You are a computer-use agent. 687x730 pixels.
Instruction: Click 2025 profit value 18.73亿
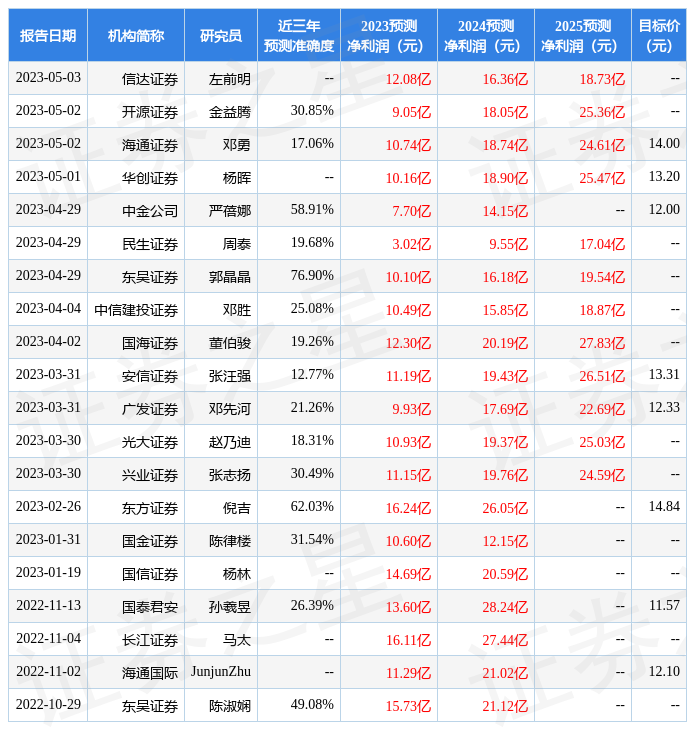click(602, 79)
